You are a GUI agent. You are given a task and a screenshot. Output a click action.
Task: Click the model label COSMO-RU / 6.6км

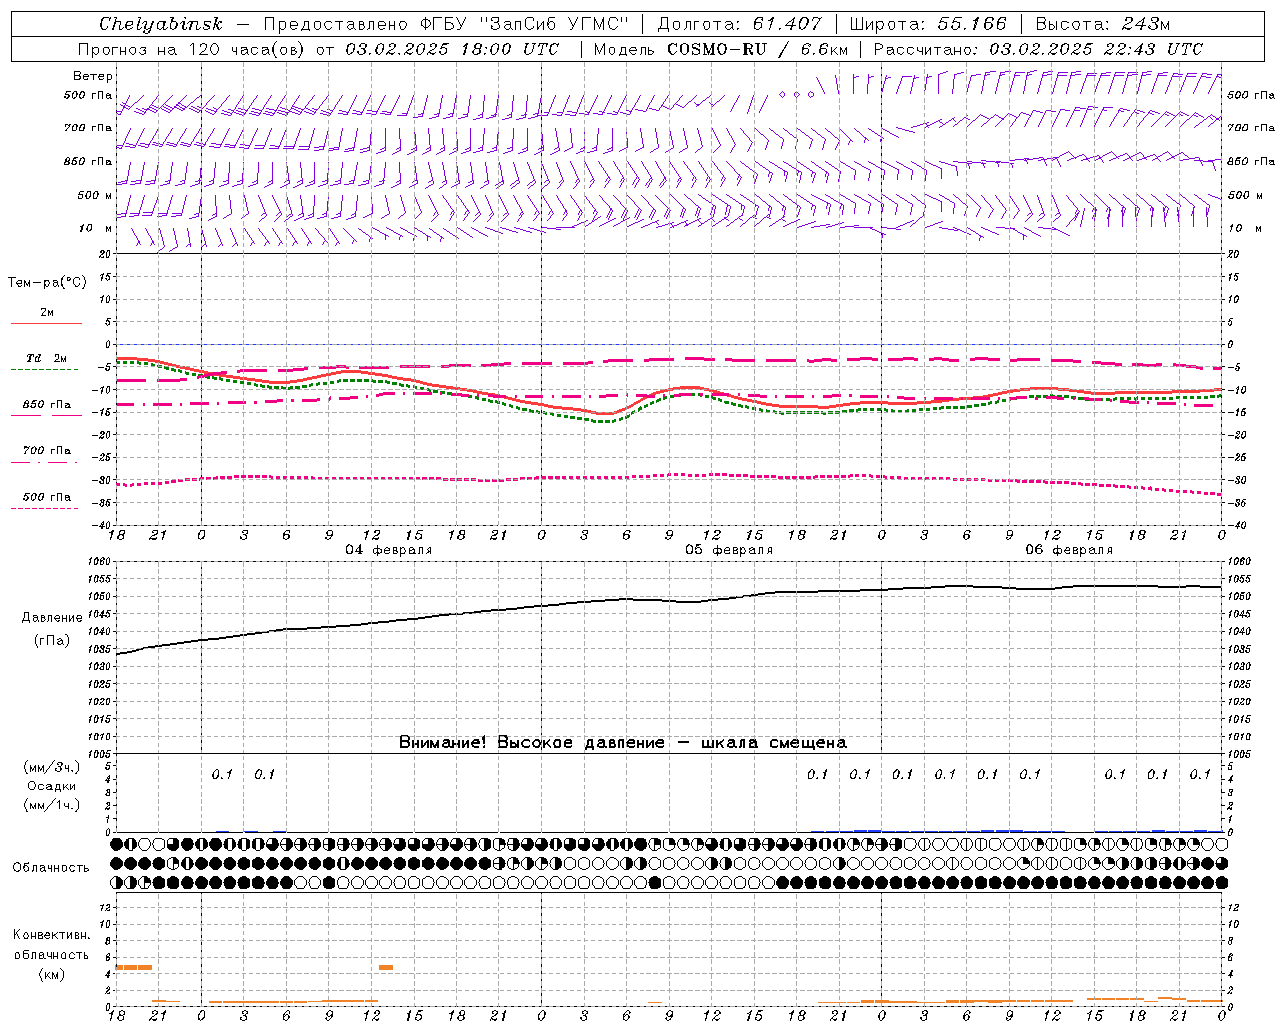758,49
